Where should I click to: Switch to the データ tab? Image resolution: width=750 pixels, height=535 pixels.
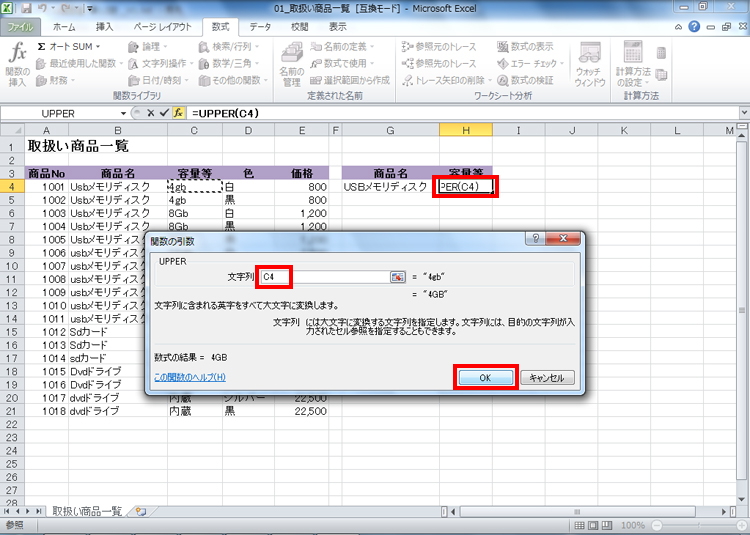point(260,27)
